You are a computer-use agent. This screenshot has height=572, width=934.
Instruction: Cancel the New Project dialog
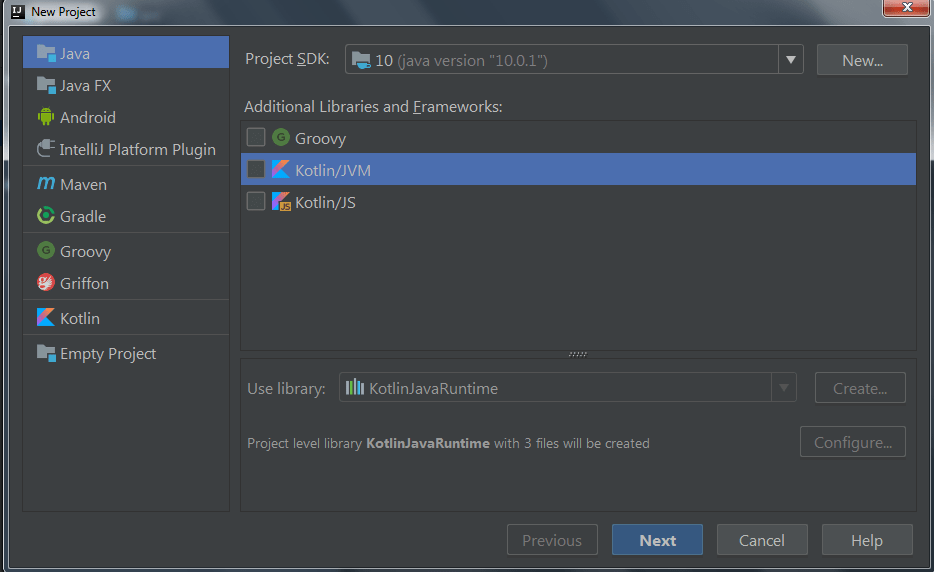(x=762, y=540)
